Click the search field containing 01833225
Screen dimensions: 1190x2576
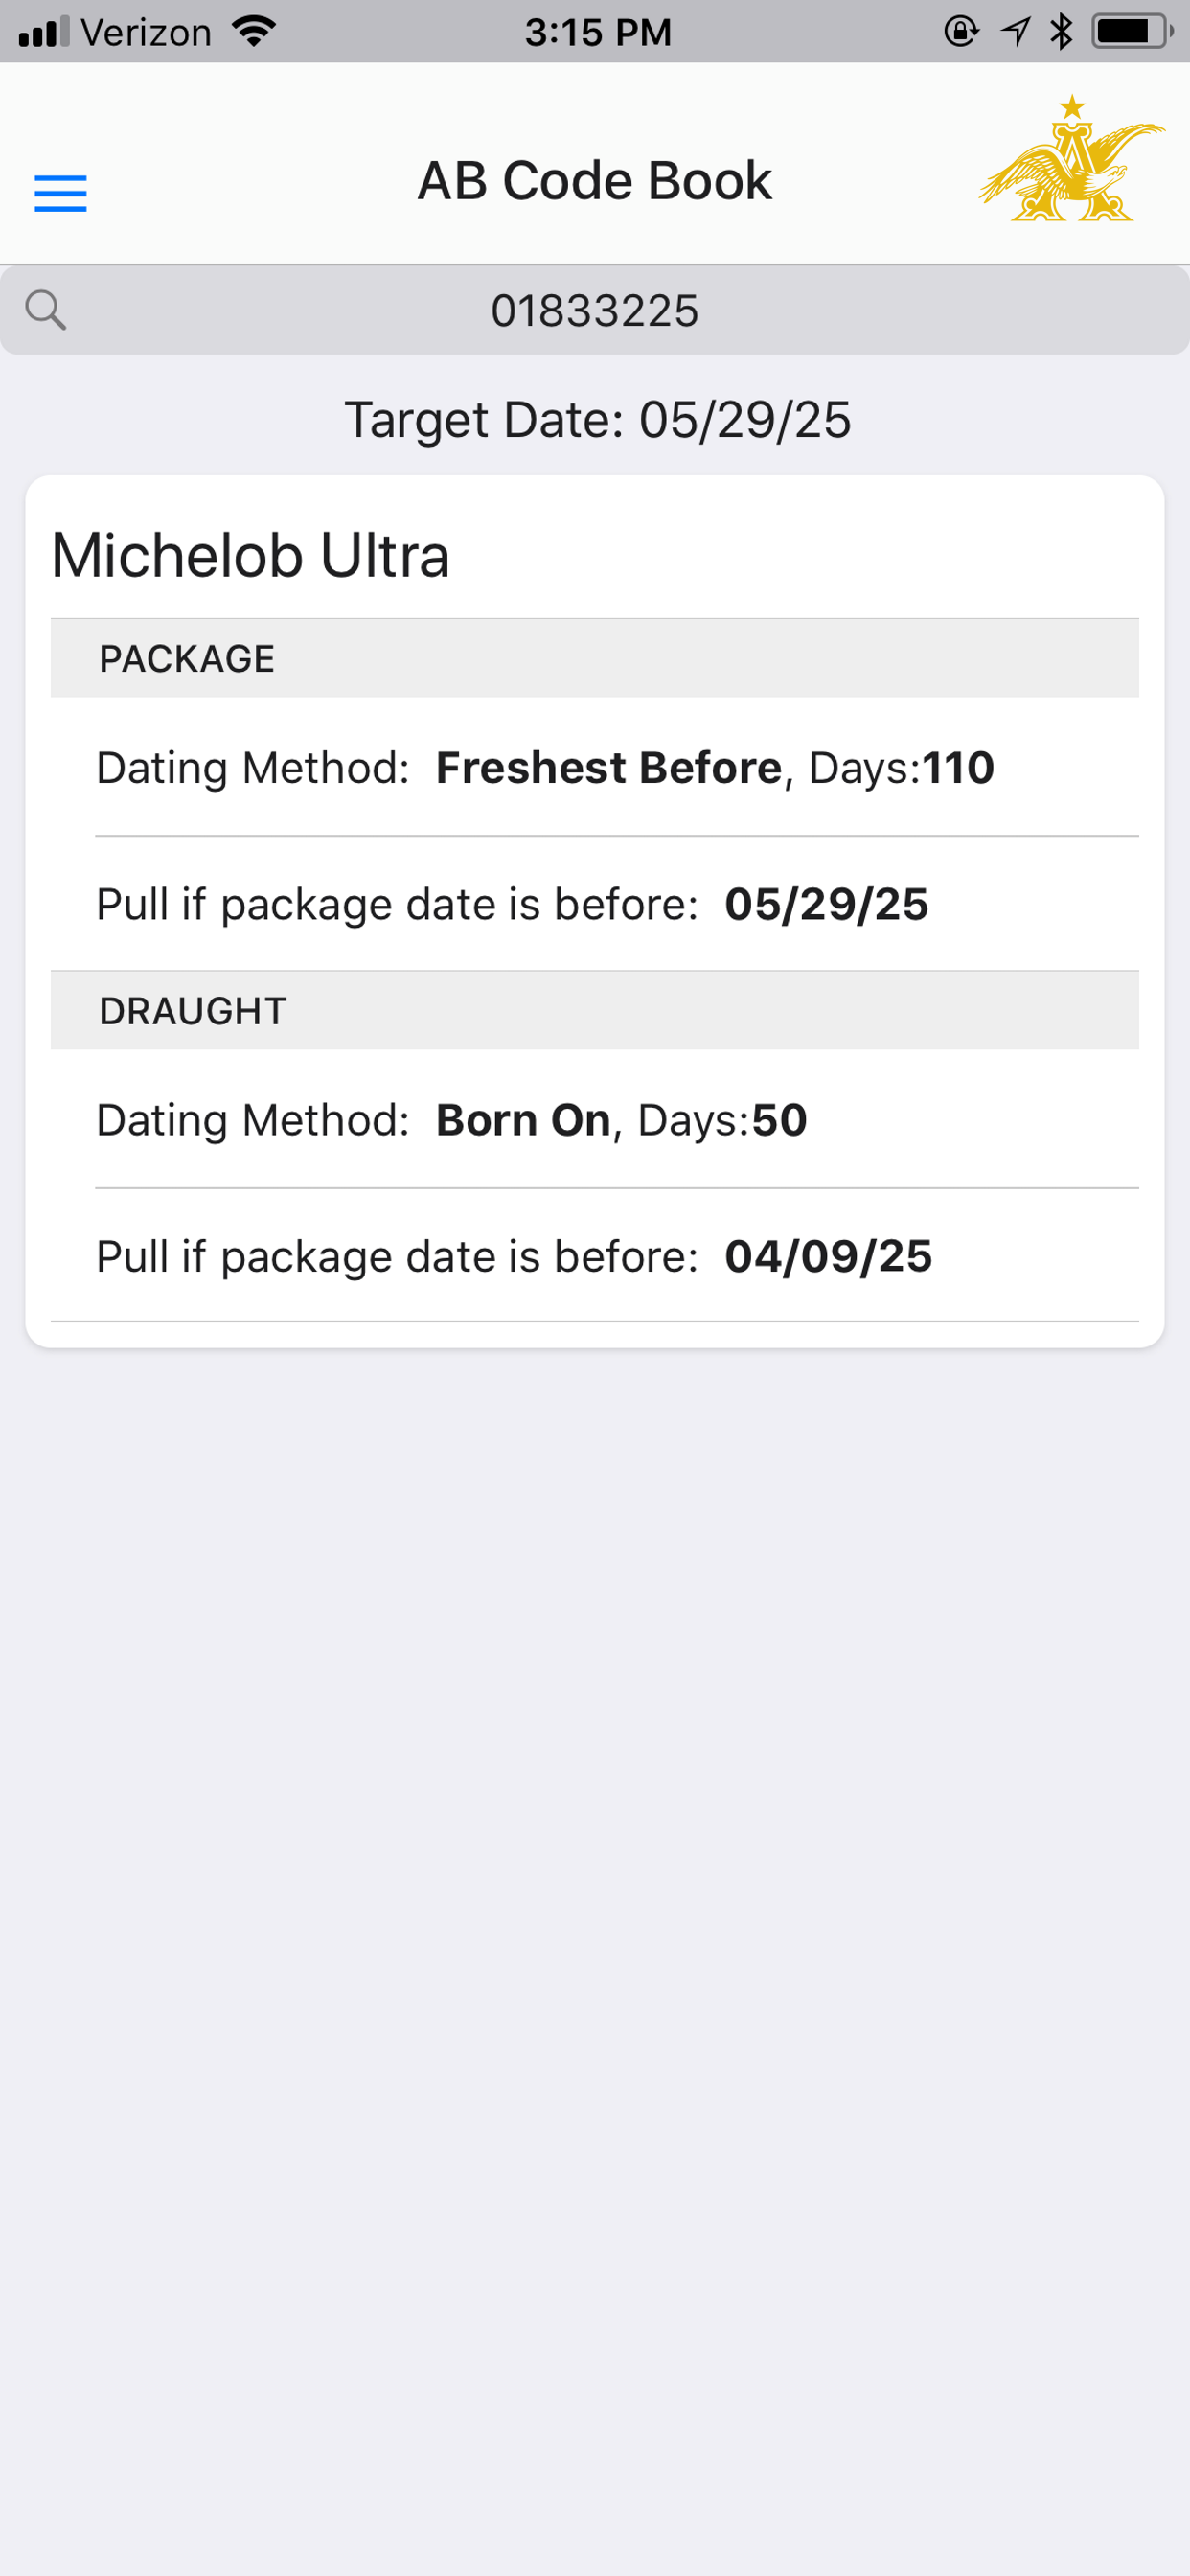pos(595,310)
